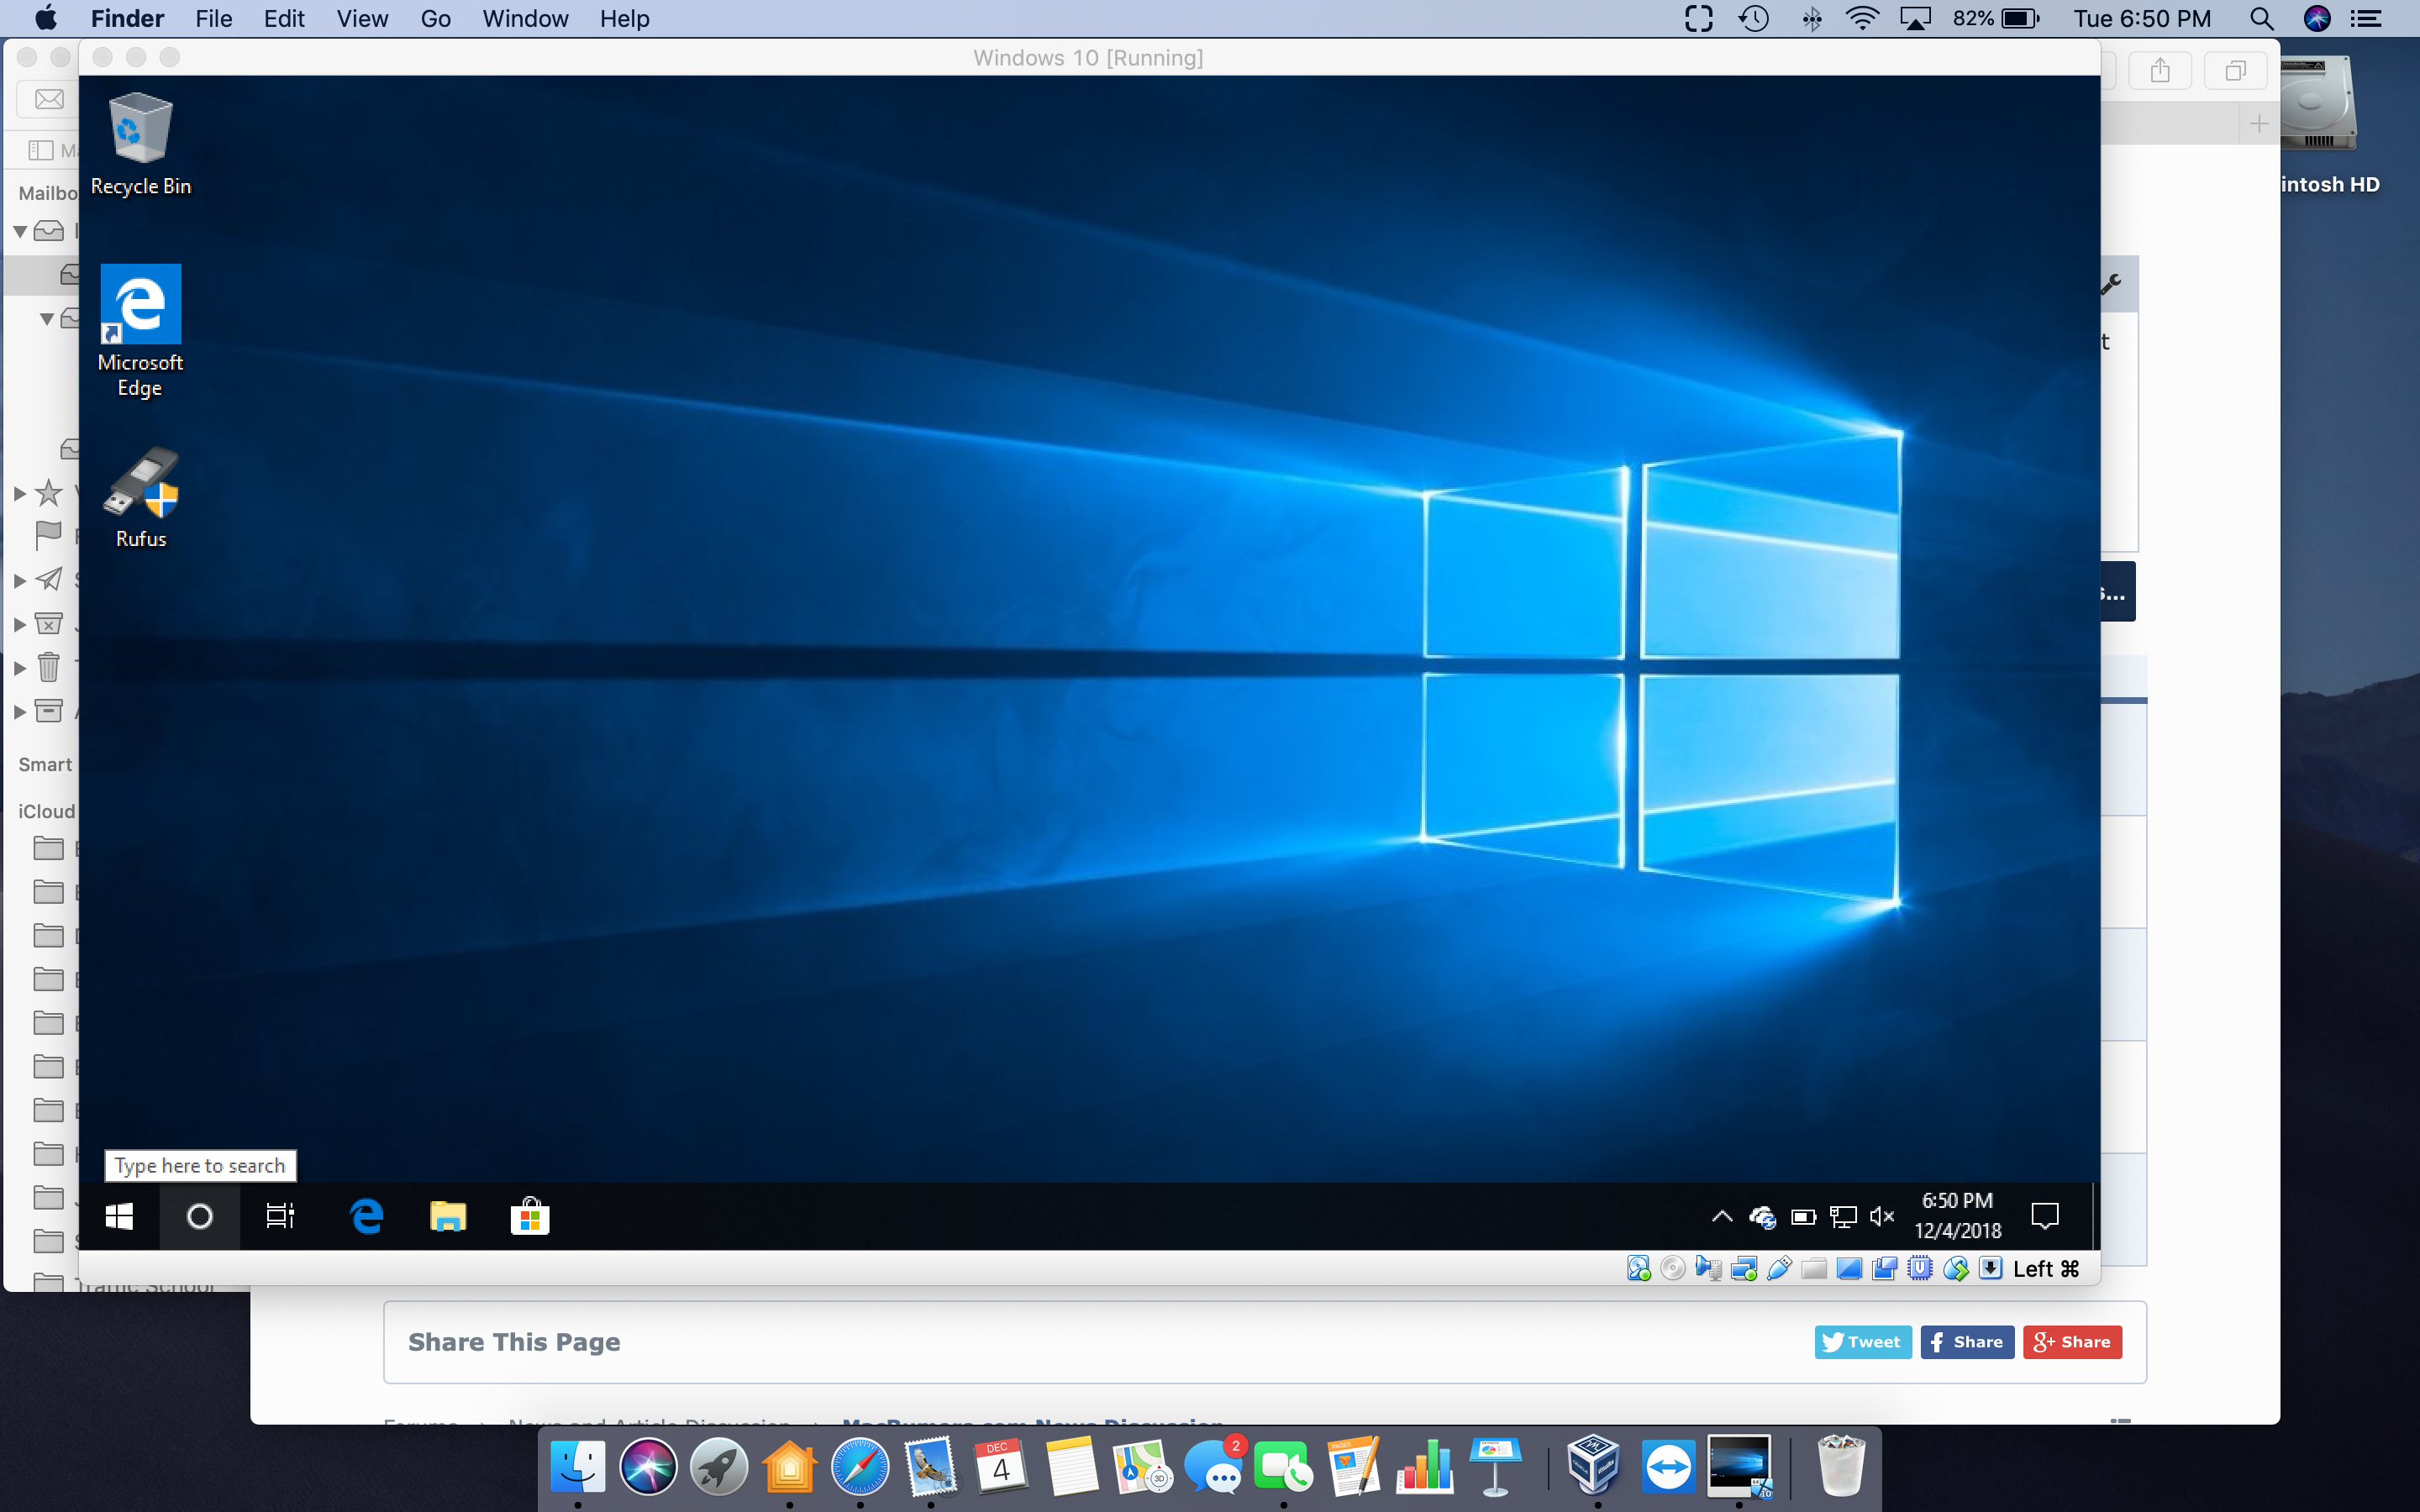Click Safari's share toolbar button
Screen dimensions: 2420x1512
point(2160,71)
